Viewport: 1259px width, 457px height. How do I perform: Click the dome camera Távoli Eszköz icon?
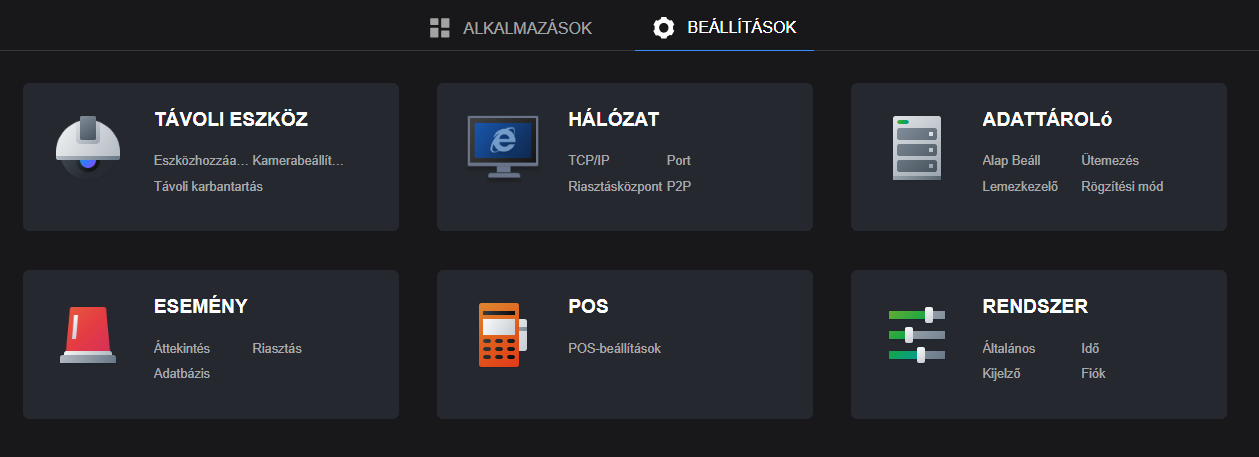88,146
